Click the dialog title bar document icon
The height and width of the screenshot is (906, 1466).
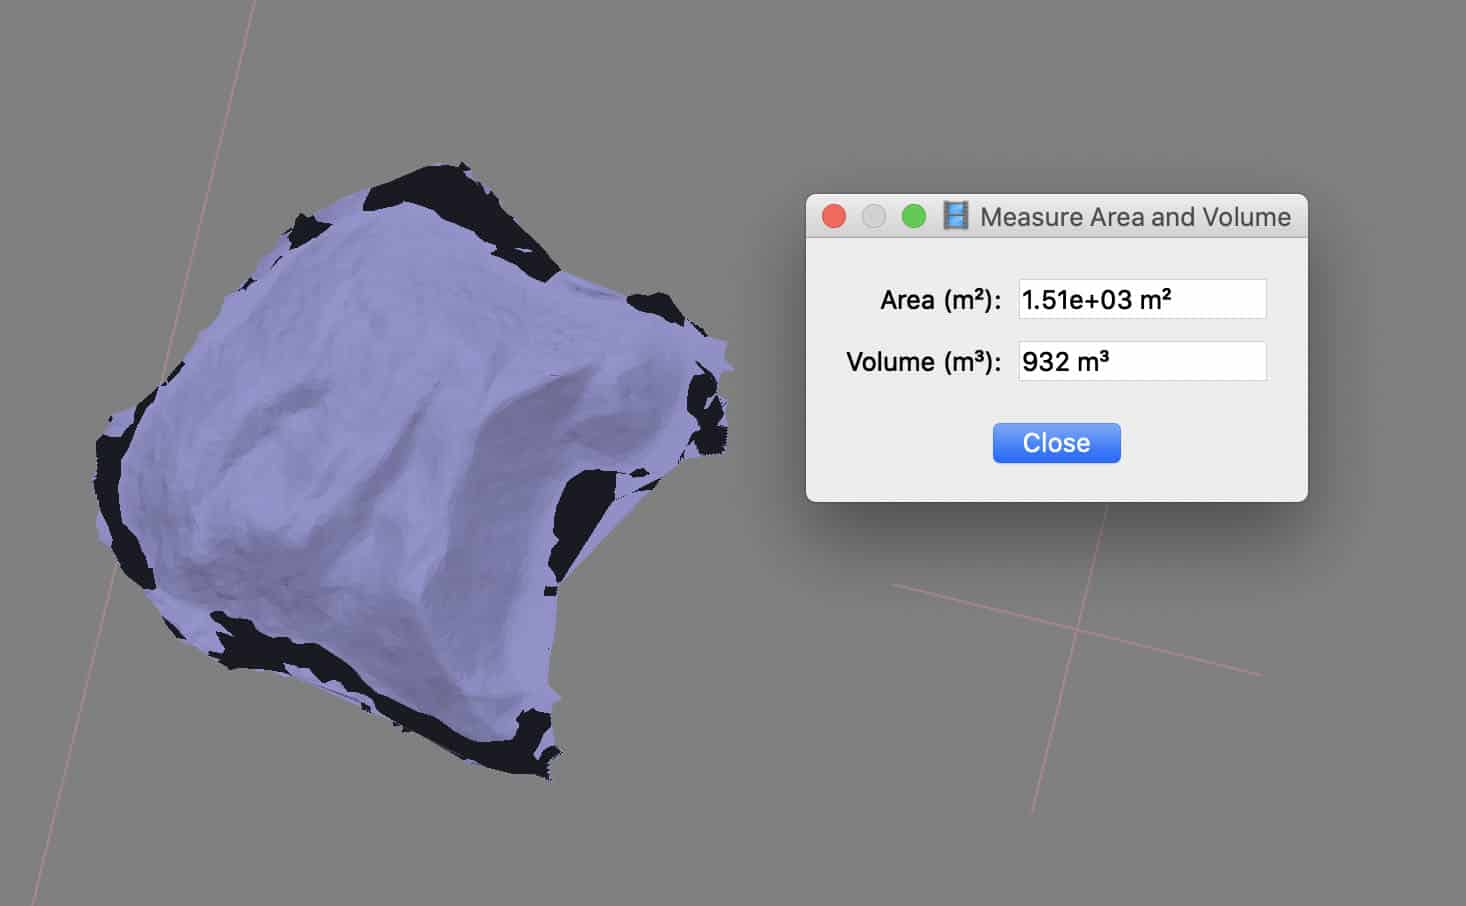[956, 216]
